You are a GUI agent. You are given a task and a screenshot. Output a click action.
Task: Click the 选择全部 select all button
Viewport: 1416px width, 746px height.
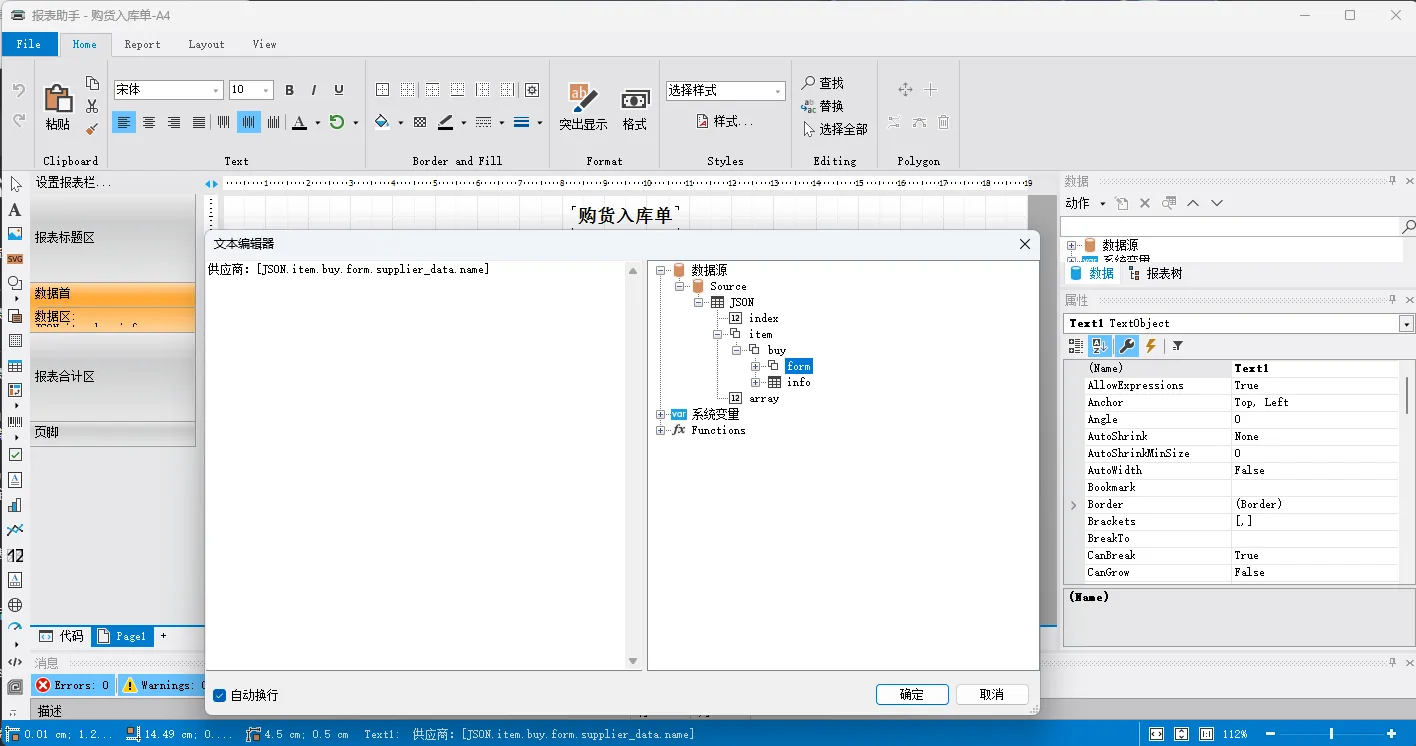(x=834, y=129)
